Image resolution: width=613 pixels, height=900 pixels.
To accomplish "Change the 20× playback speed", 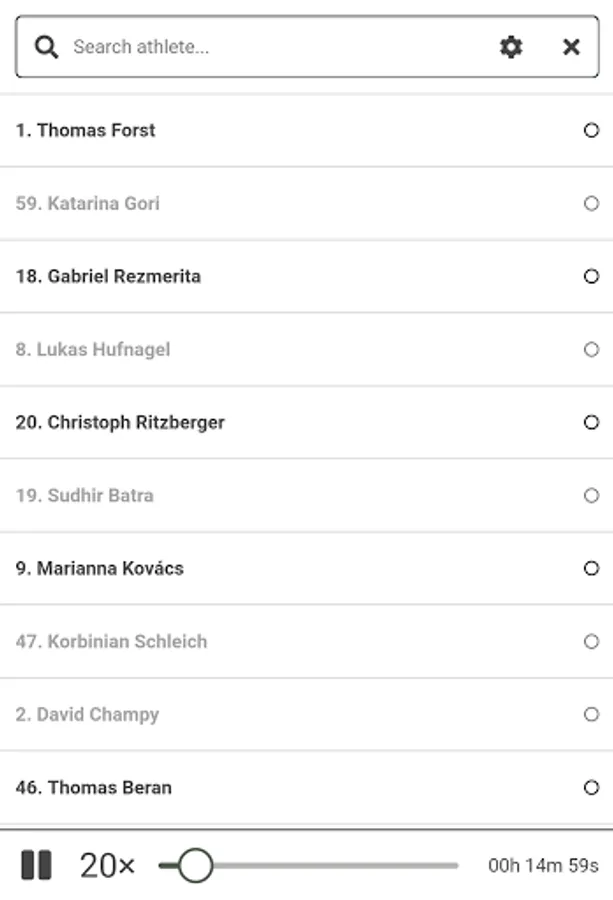I will pos(107,865).
